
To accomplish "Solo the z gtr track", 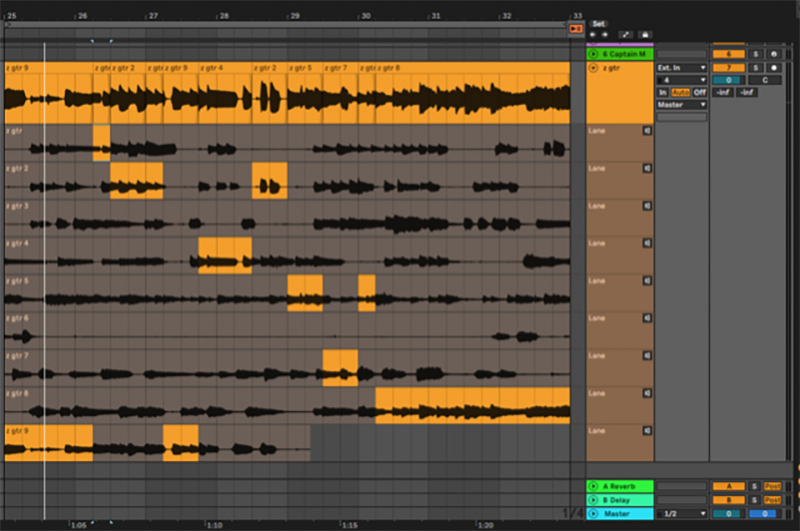I will (x=756, y=67).
